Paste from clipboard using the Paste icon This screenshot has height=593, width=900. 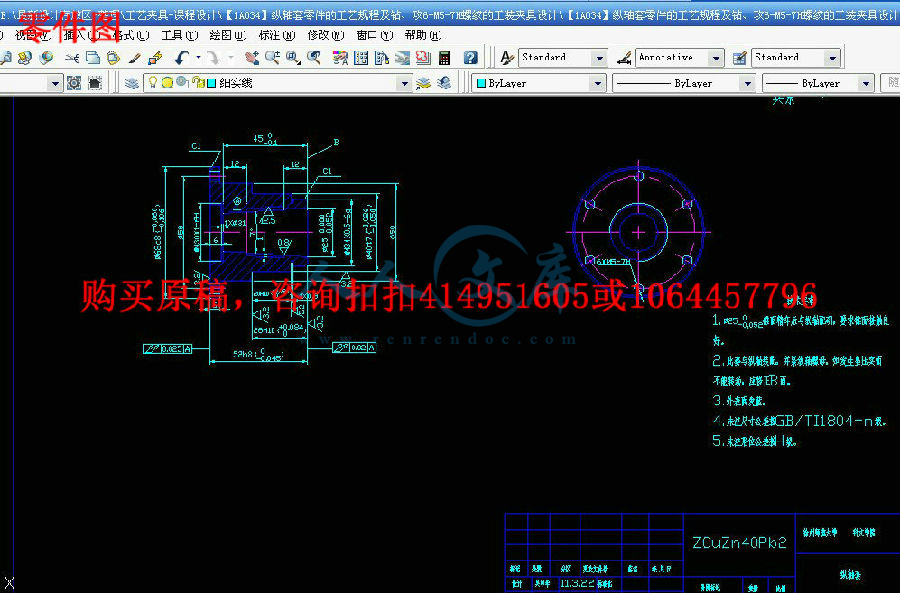click(114, 57)
